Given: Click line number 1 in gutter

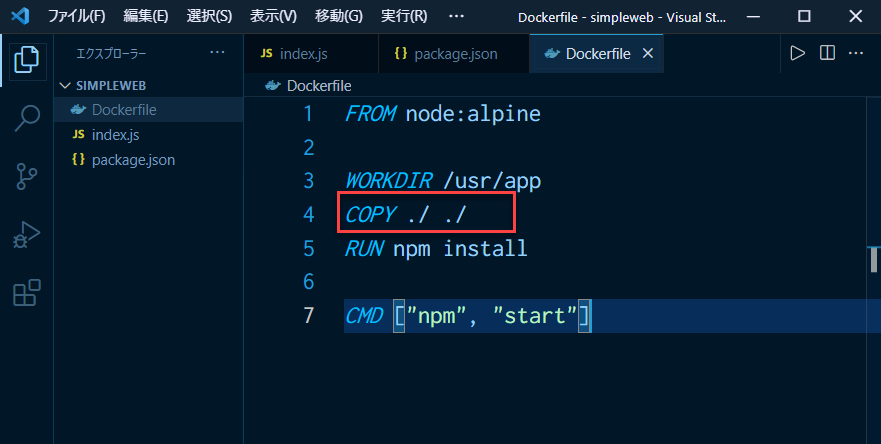Looking at the screenshot, I should (308, 114).
